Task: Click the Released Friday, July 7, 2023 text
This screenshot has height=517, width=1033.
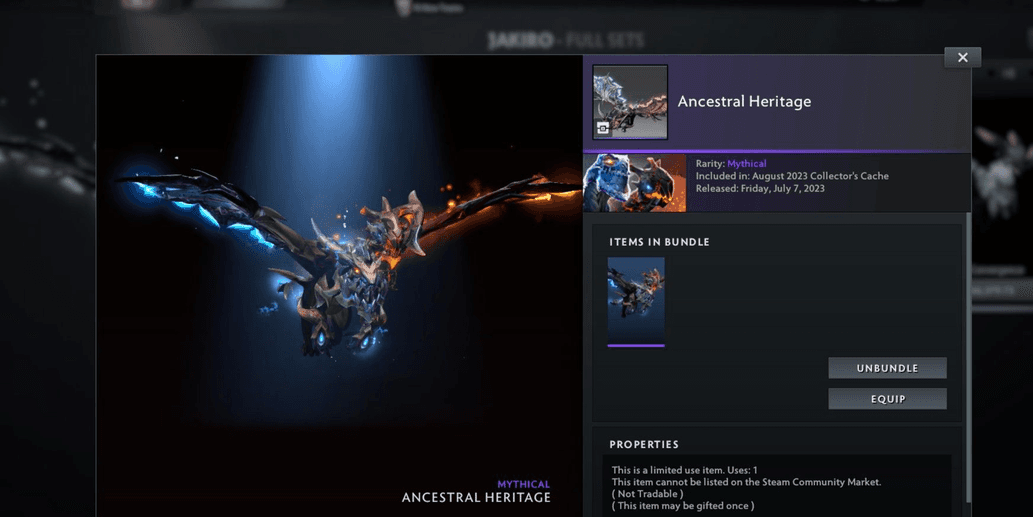Action: pos(760,188)
